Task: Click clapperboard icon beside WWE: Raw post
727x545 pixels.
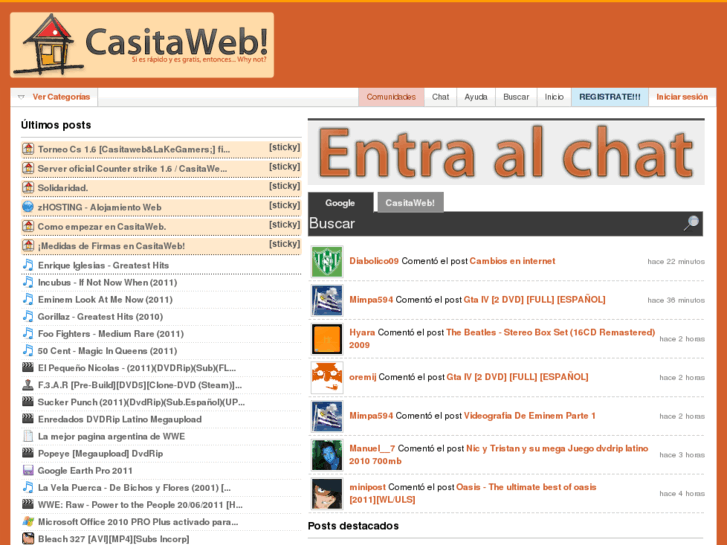Action: (28, 505)
